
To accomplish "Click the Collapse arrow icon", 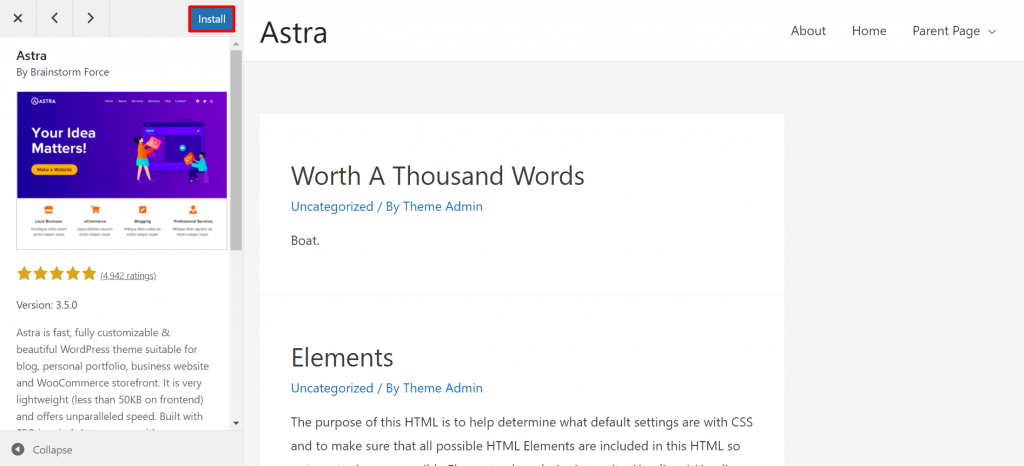I will (18, 450).
